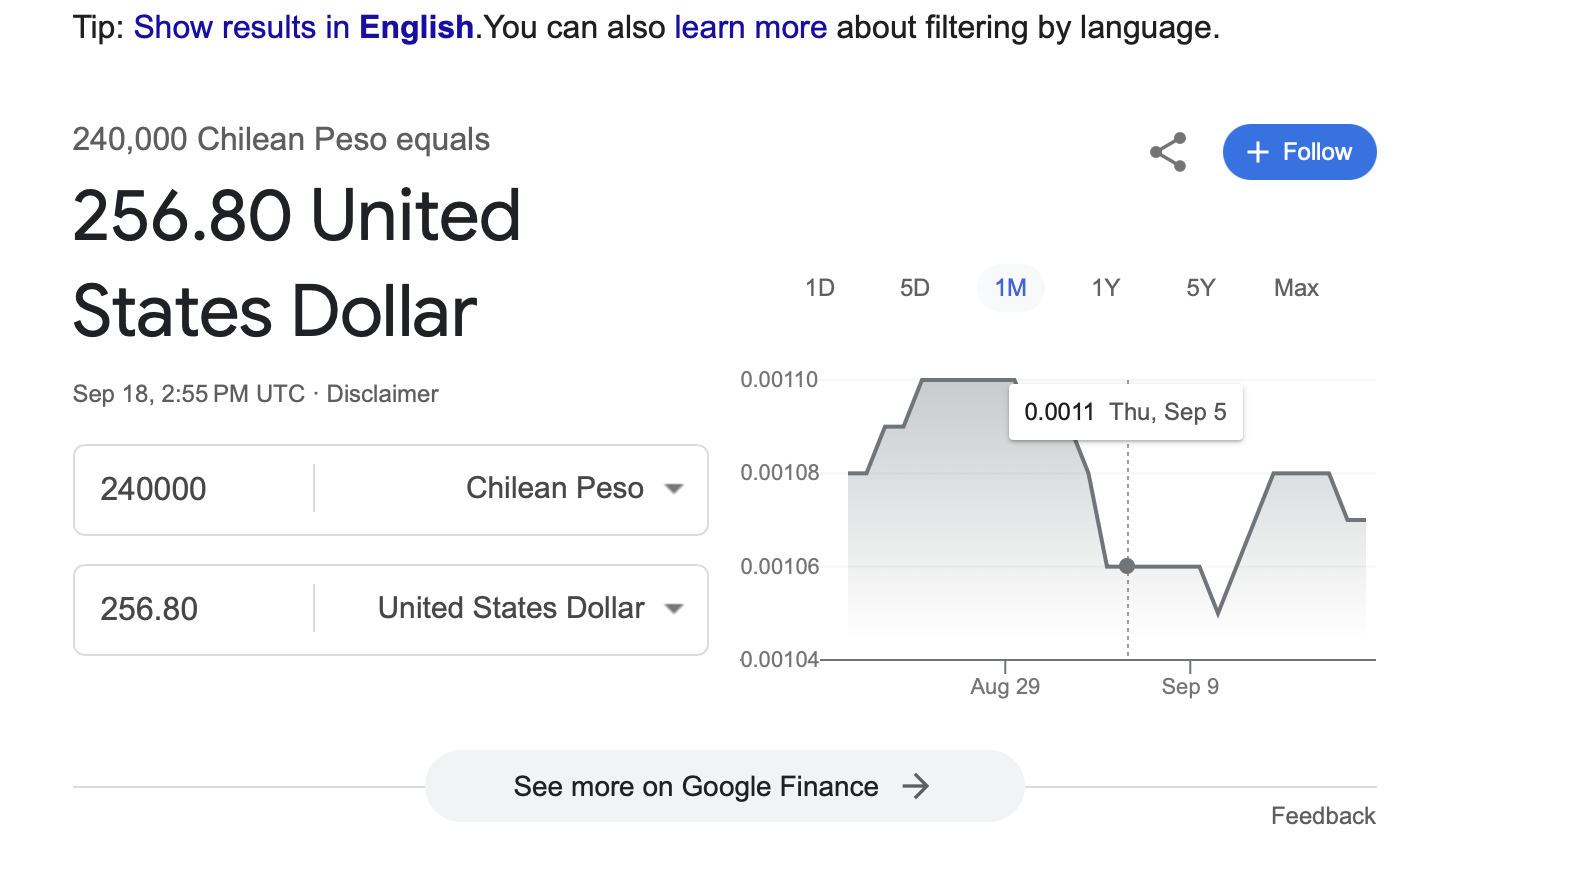Click the 256.80 amount input field

point(194,609)
